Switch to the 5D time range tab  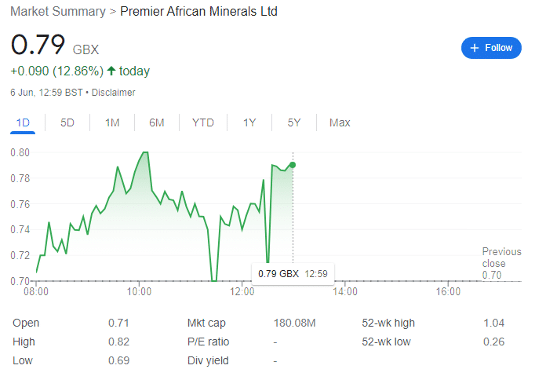tap(67, 122)
